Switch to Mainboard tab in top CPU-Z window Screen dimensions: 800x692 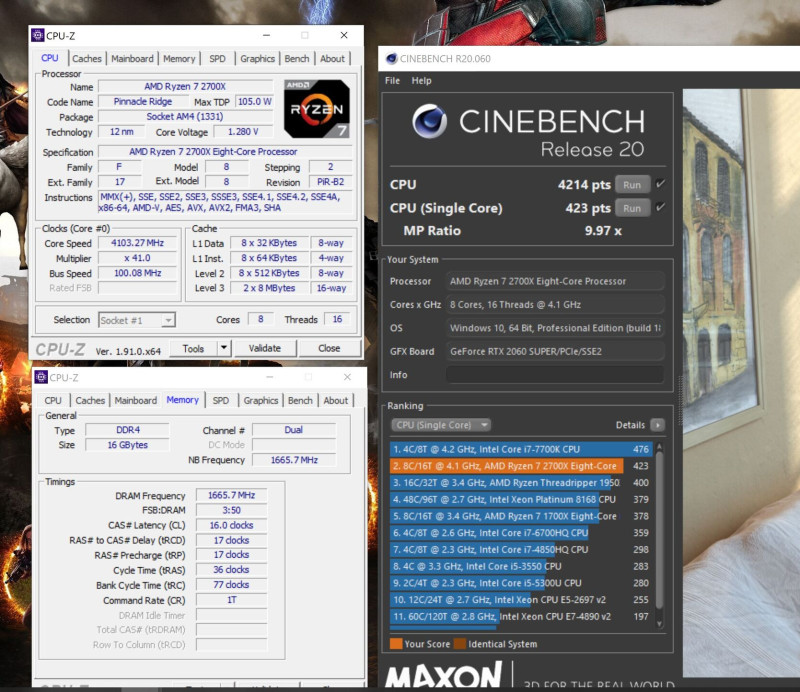pyautogui.click(x=132, y=59)
